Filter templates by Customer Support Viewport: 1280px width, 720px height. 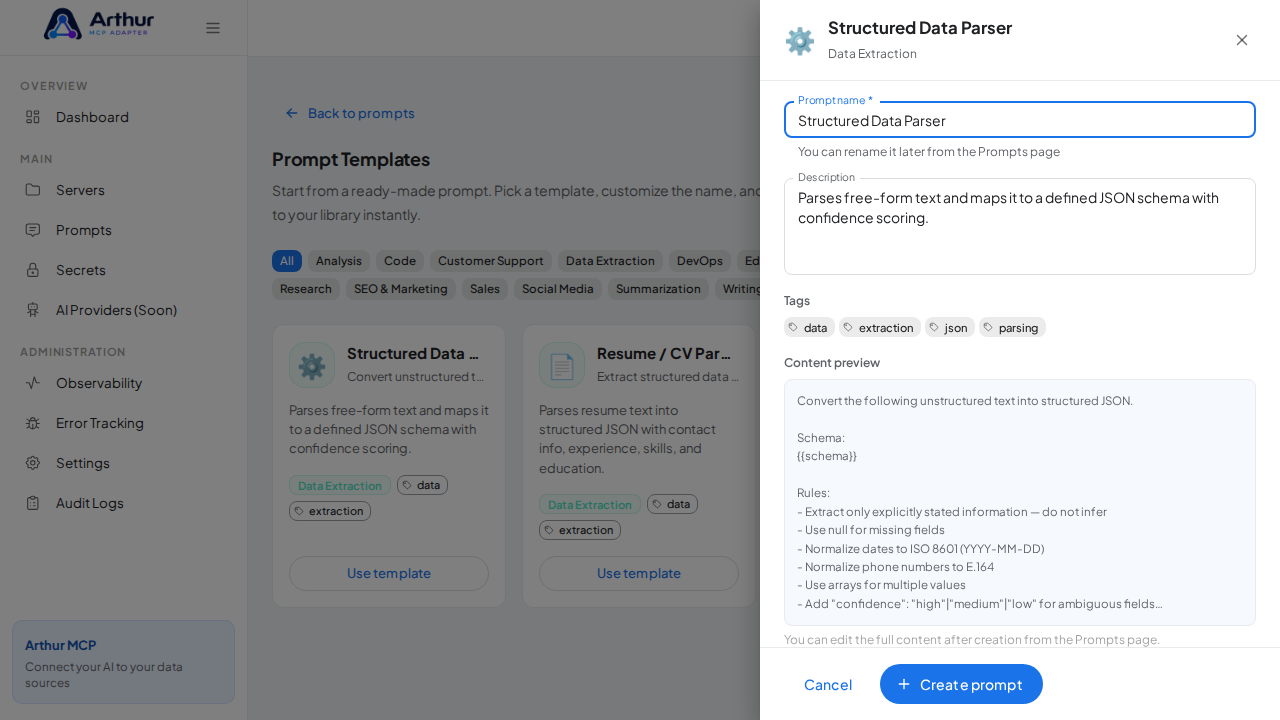pos(491,261)
